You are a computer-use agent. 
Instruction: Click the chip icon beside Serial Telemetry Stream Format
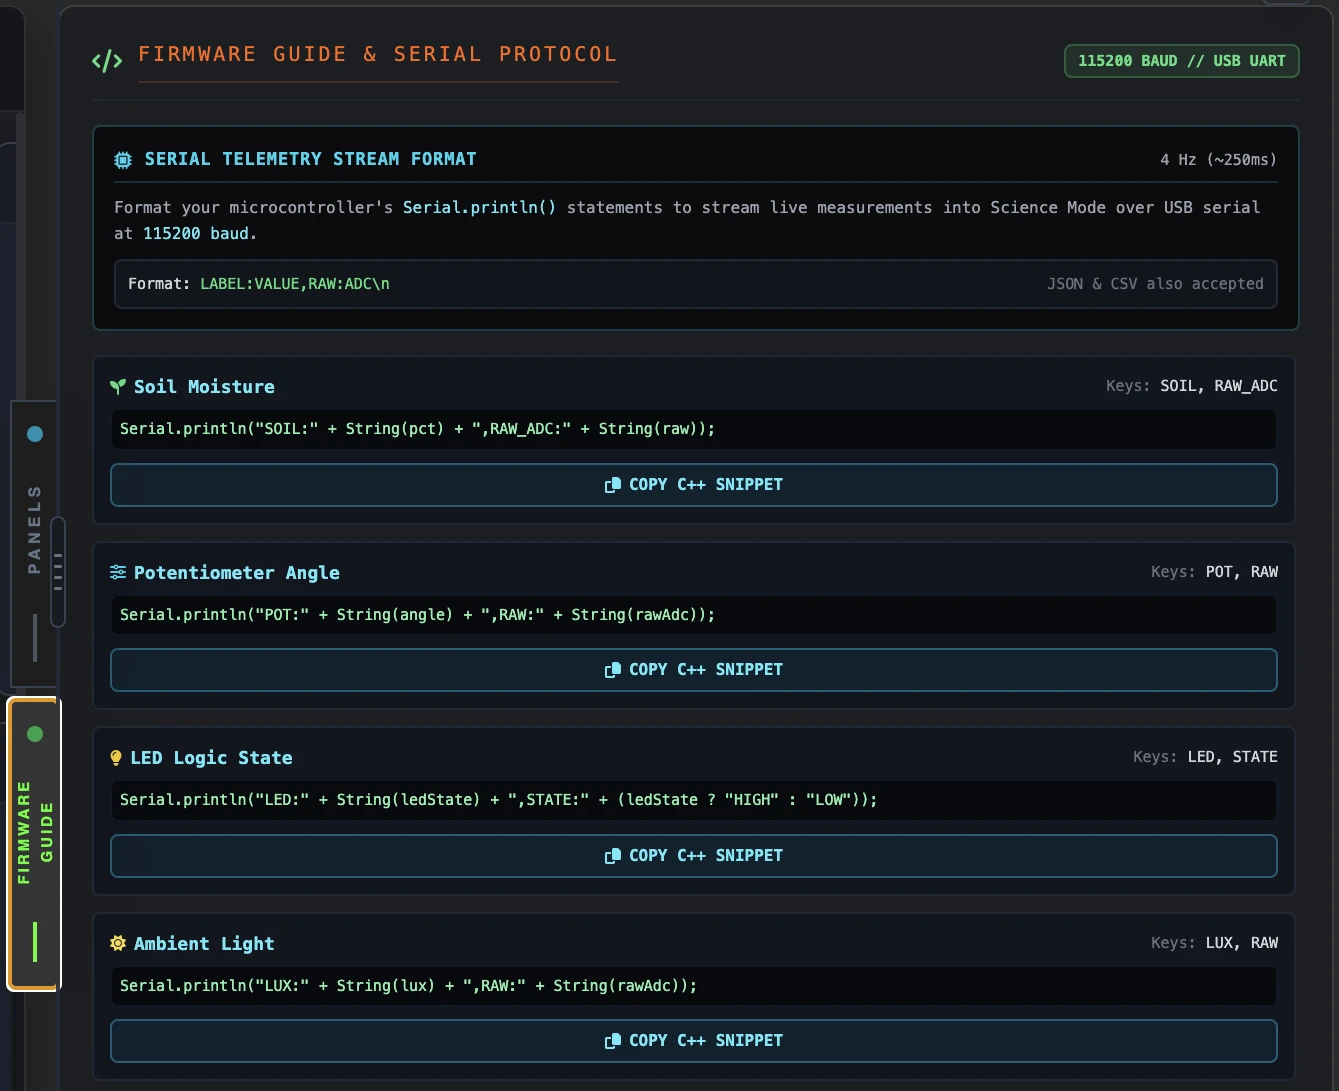coord(123,160)
